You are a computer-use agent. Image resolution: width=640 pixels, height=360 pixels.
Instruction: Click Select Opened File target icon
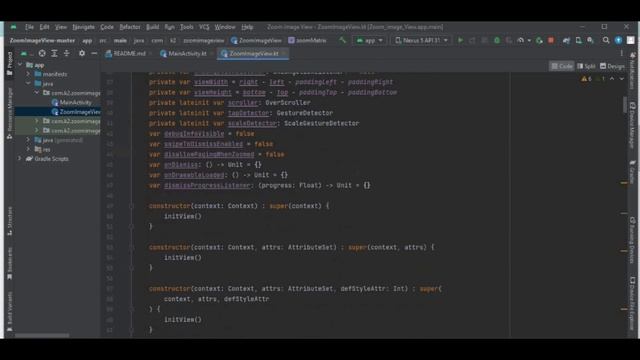point(42,53)
